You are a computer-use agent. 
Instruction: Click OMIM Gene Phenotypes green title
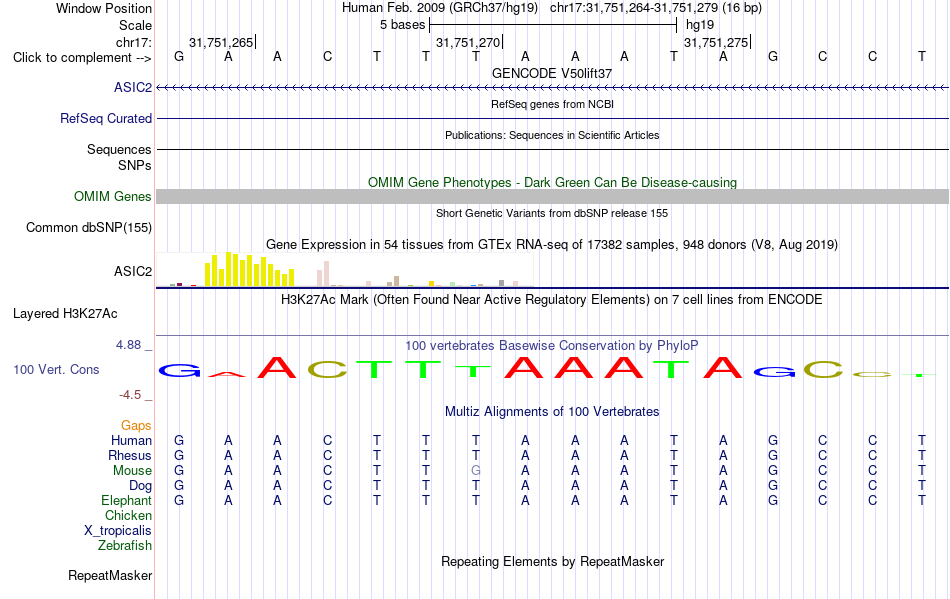tap(553, 182)
